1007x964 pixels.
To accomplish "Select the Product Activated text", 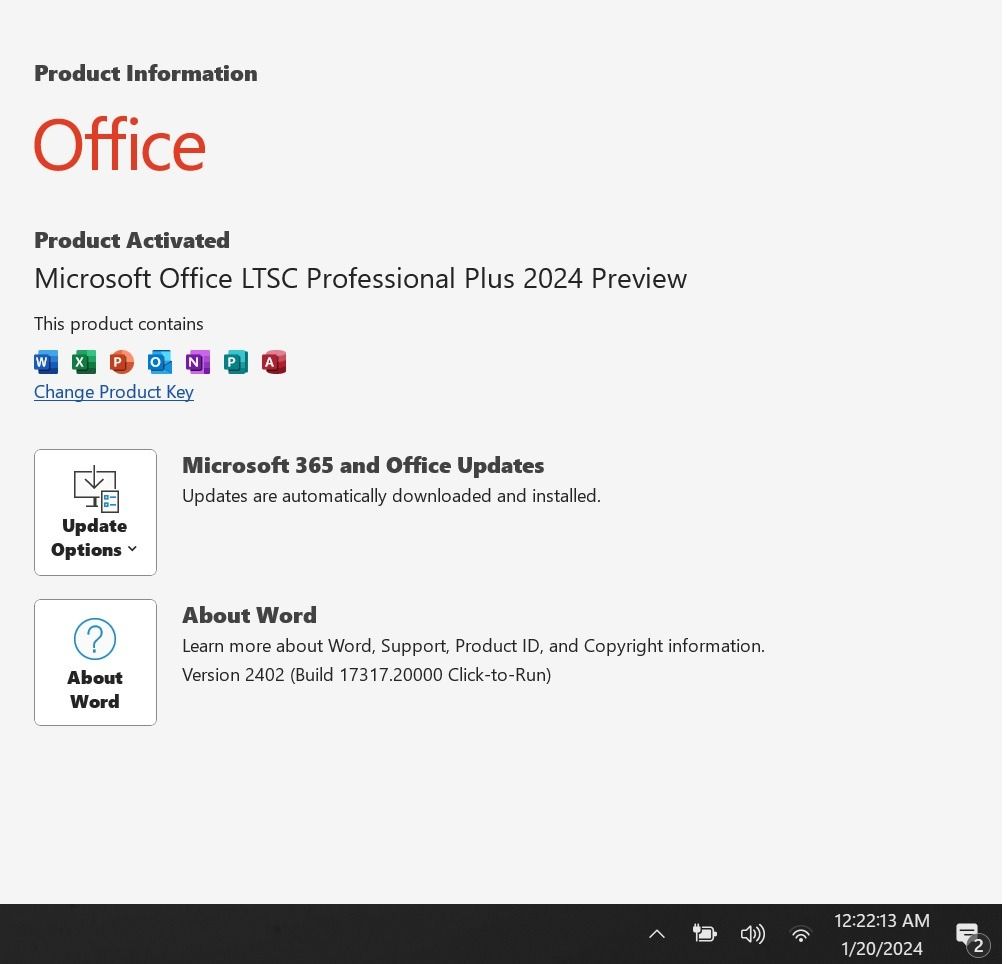I will [x=132, y=241].
